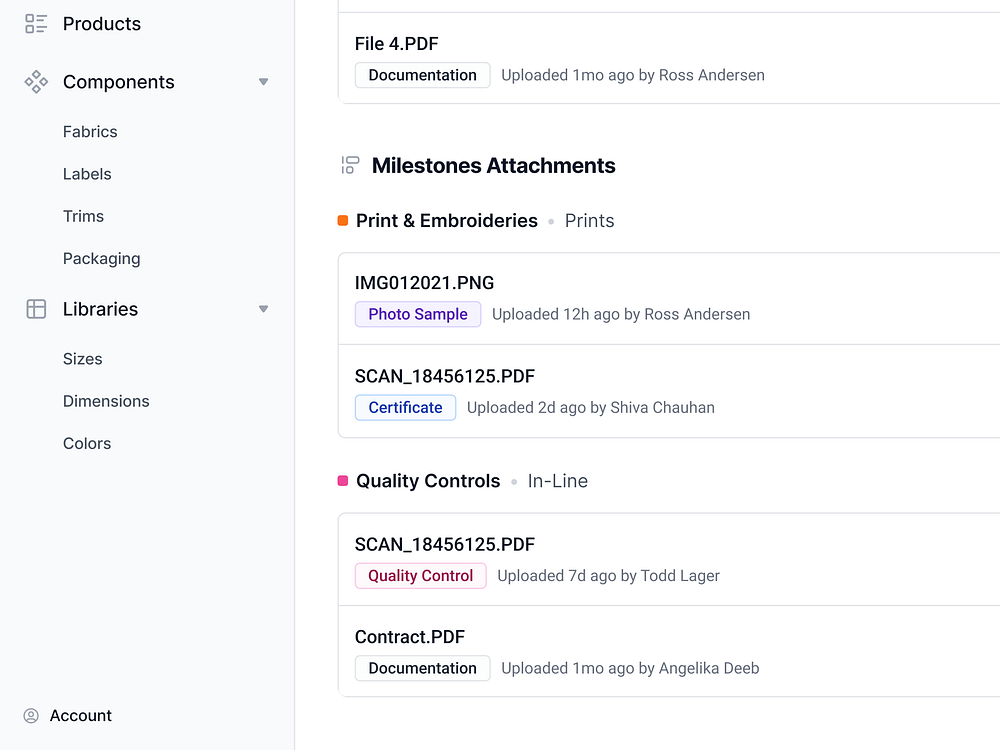Click the Milestones Attachments header icon
The image size is (1000, 750).
pos(350,166)
